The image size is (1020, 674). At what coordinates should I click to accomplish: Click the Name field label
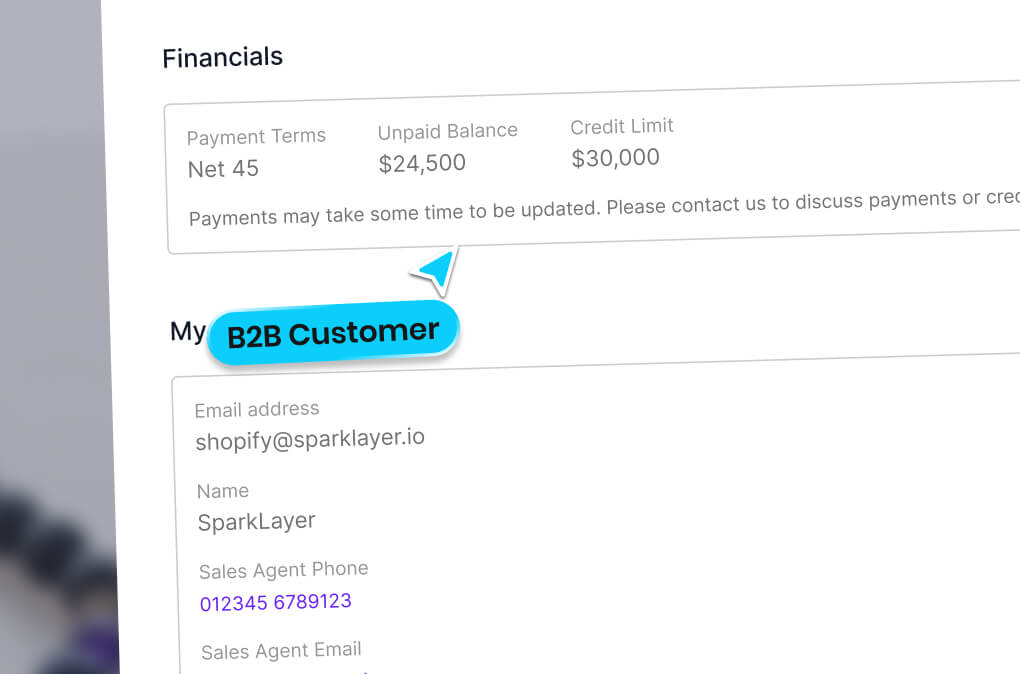coord(223,491)
